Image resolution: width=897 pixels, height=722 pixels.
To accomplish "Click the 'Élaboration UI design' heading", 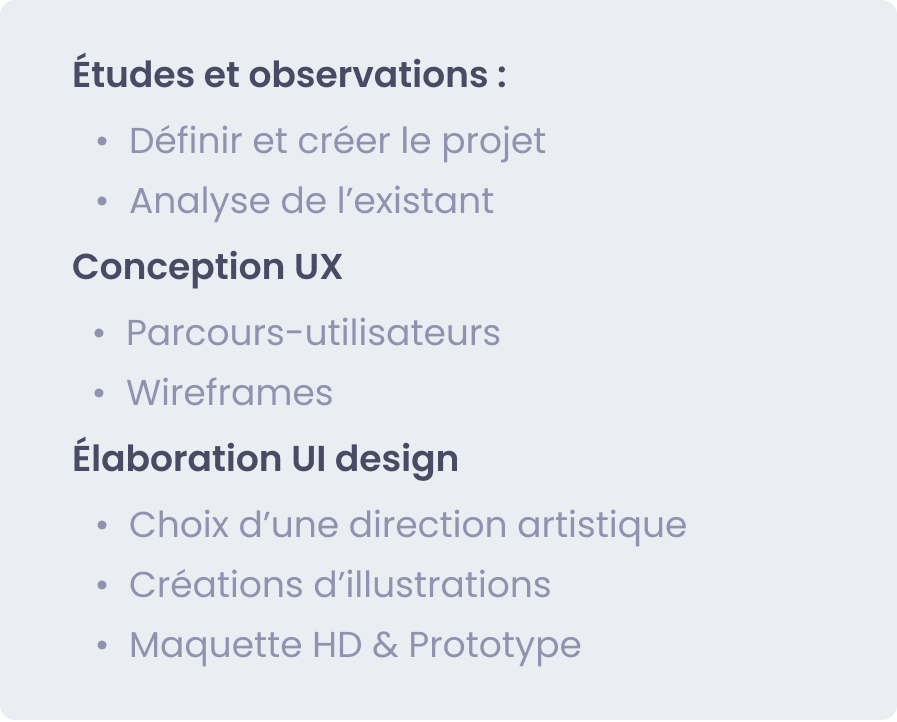I will 265,458.
